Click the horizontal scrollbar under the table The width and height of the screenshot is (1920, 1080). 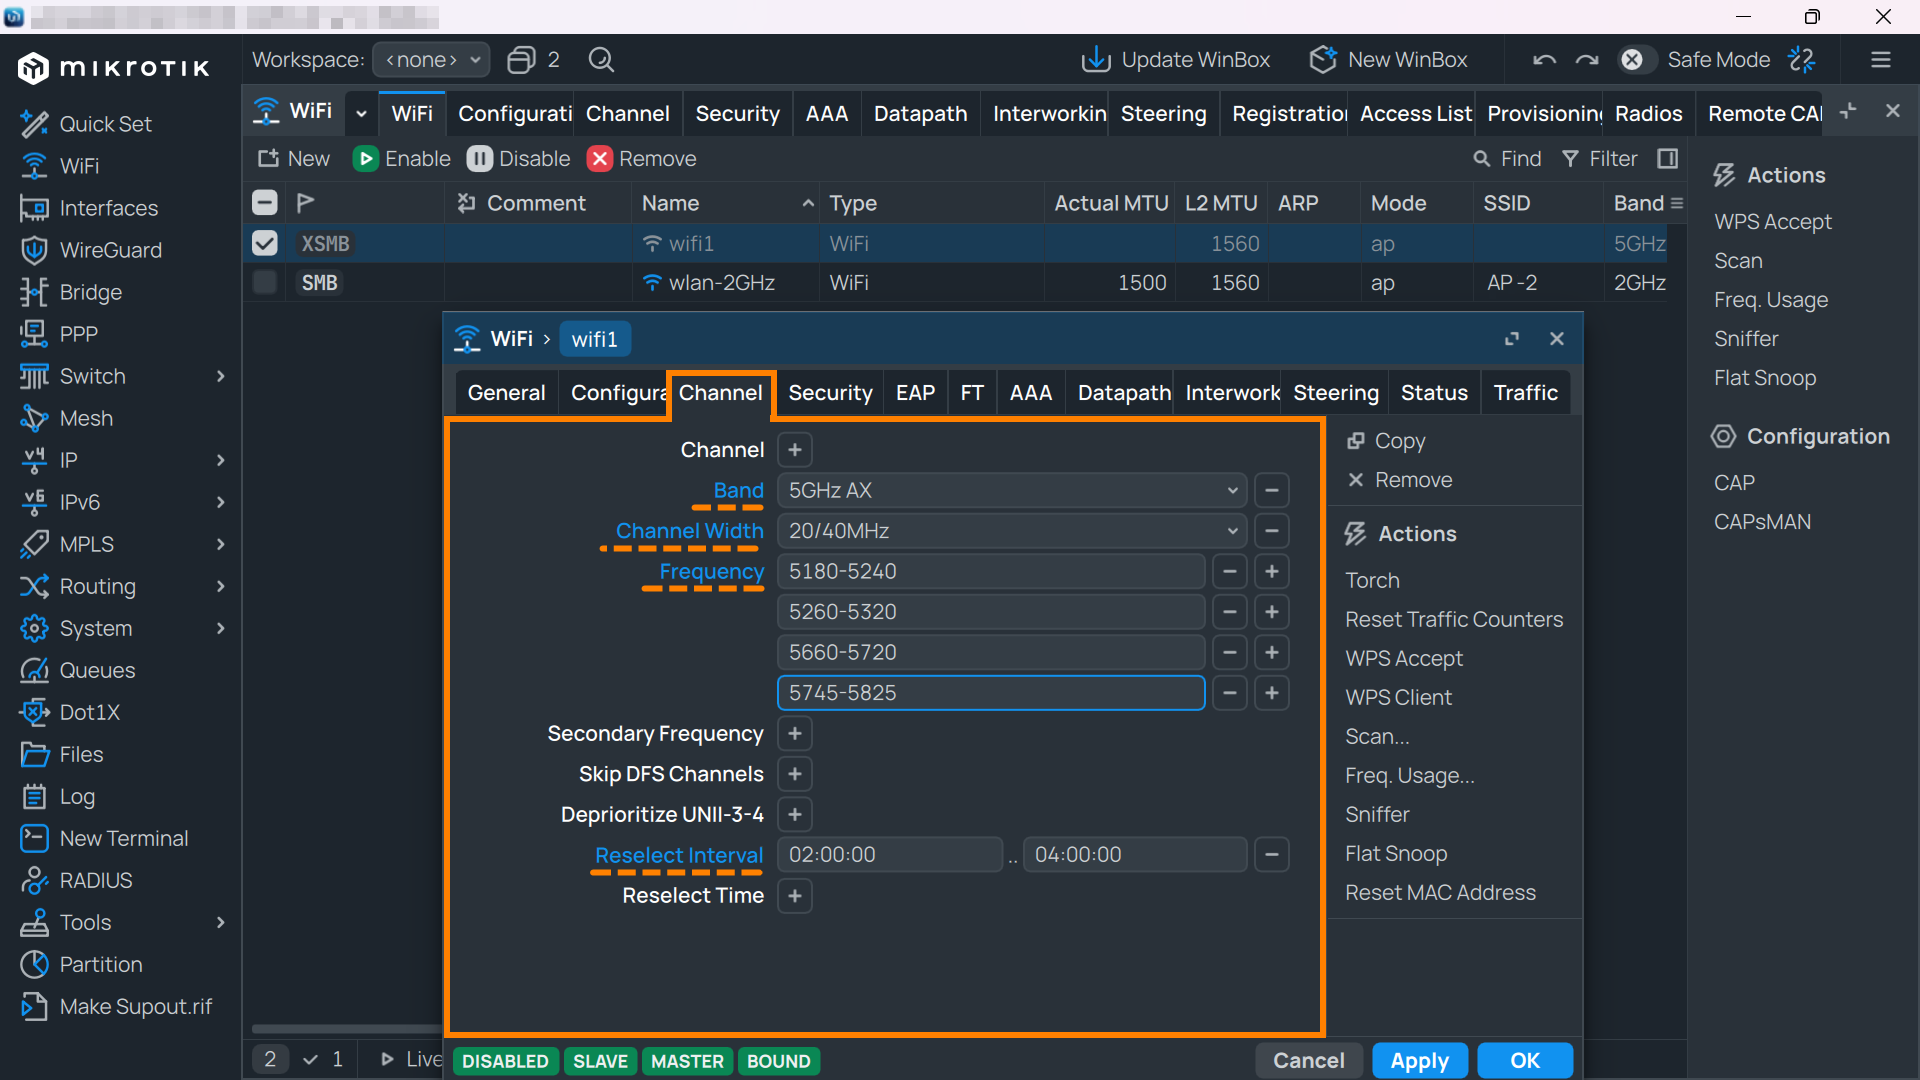(347, 1029)
